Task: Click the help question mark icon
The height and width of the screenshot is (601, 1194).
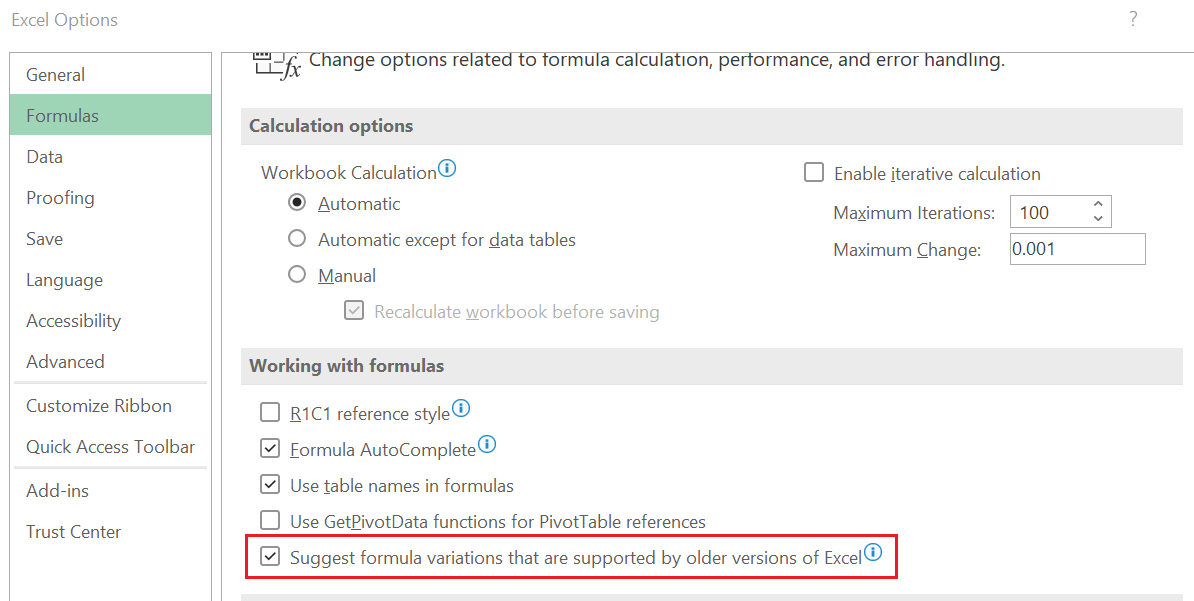Action: [x=1133, y=19]
